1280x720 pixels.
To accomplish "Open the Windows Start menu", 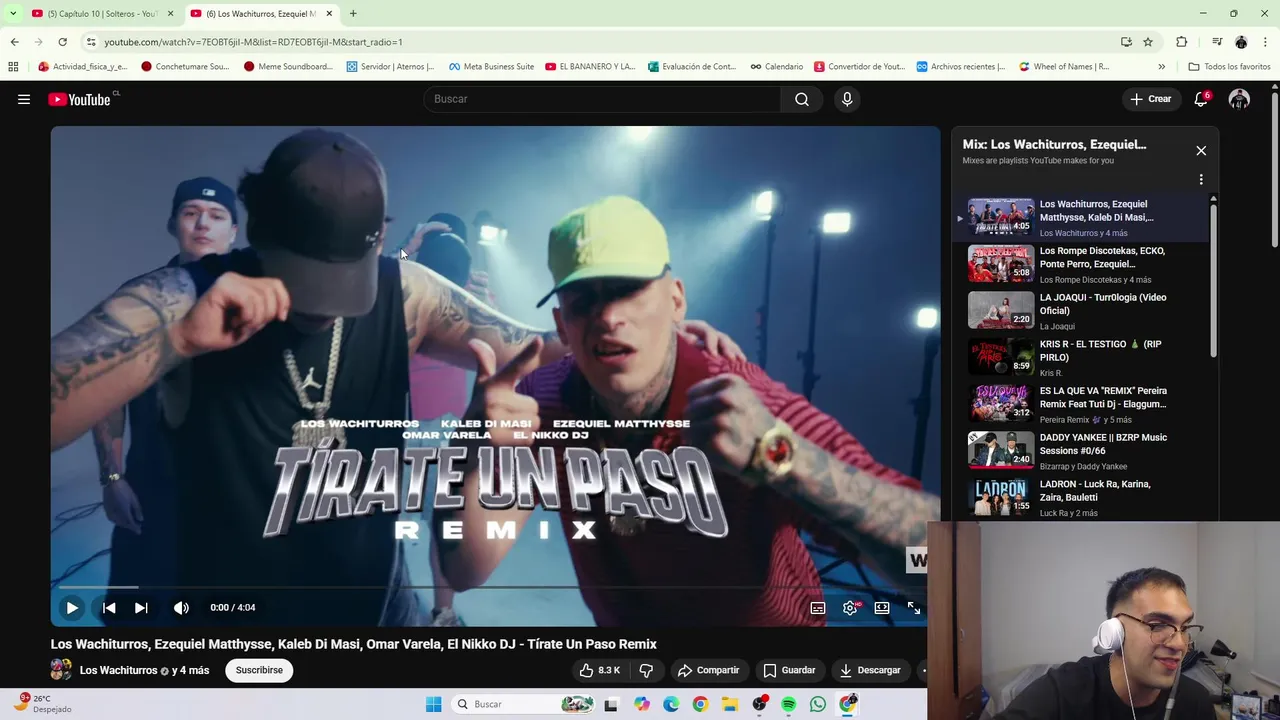I will [x=433, y=704].
